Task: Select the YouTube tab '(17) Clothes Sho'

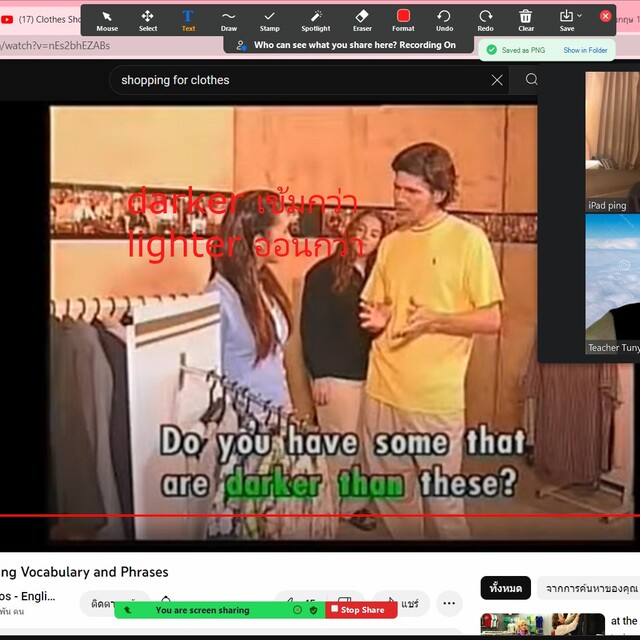Action: click(41, 19)
